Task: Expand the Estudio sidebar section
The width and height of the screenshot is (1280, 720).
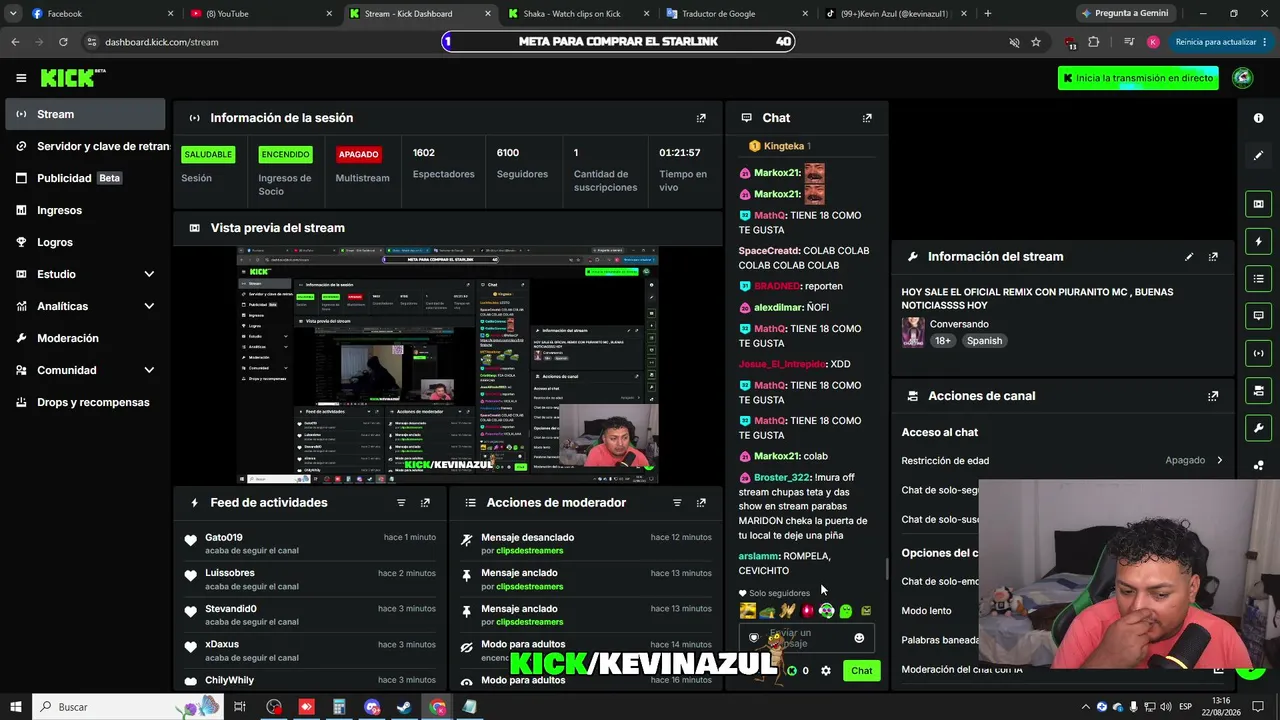Action: click(149, 274)
